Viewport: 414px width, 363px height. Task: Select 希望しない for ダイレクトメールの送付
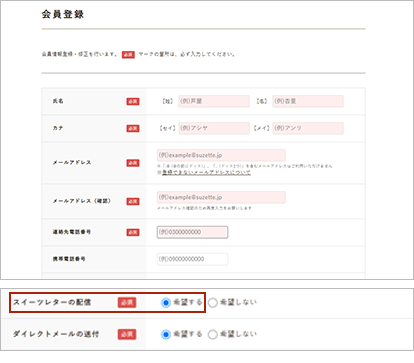pos(213,334)
